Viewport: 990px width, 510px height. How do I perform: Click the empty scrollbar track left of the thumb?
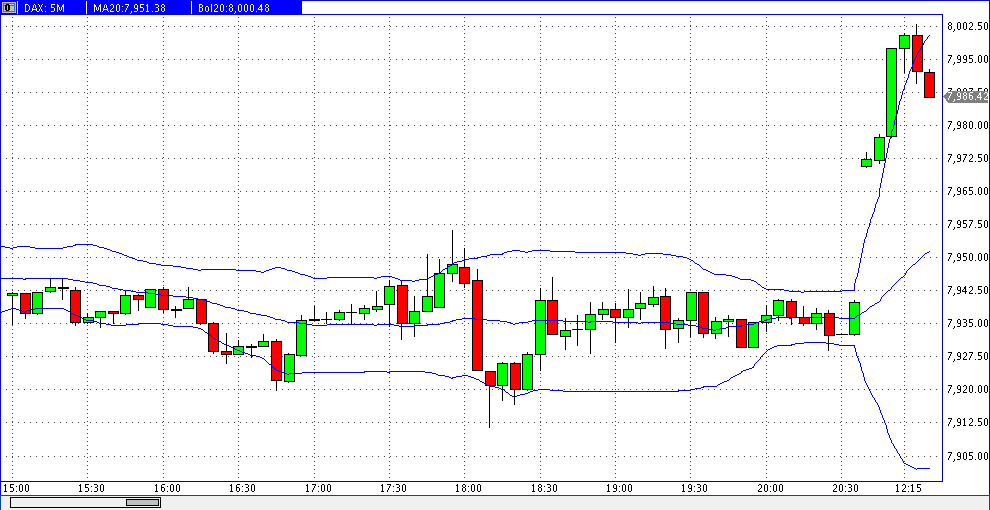click(x=68, y=502)
